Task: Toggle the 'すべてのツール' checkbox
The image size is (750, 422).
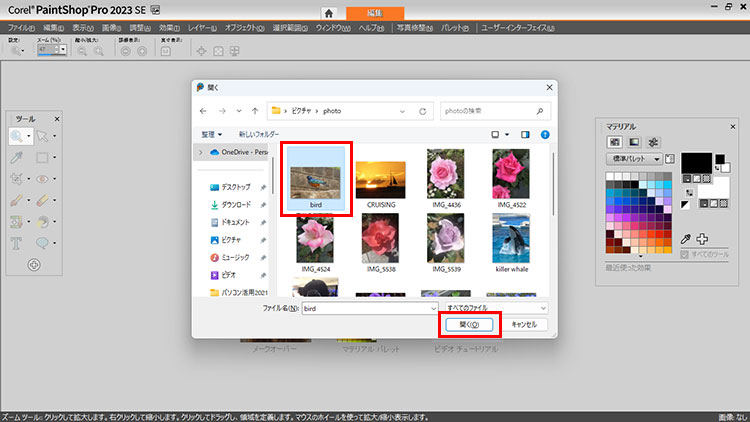Action: pyautogui.click(x=684, y=255)
